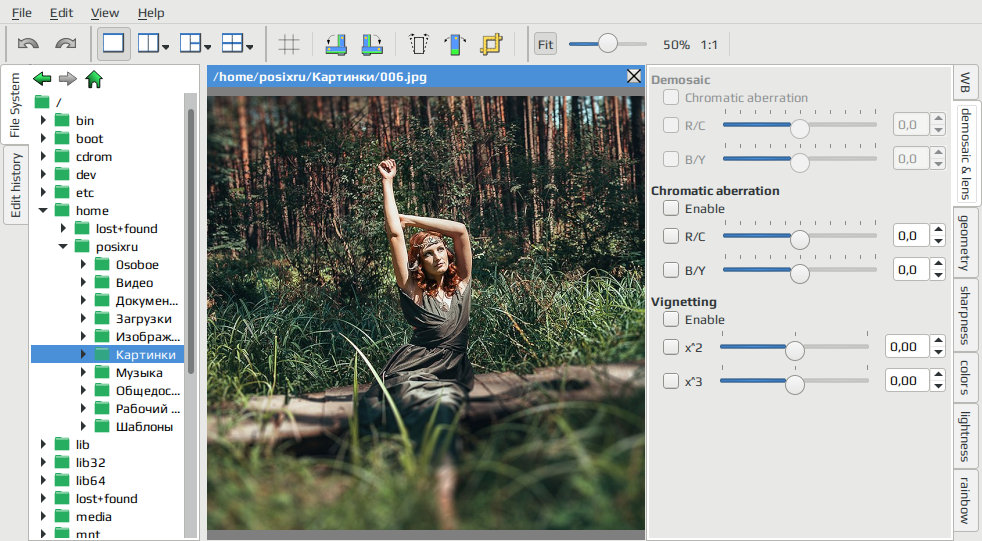
Task: Click the Redo arrow icon
Action: tap(66, 44)
